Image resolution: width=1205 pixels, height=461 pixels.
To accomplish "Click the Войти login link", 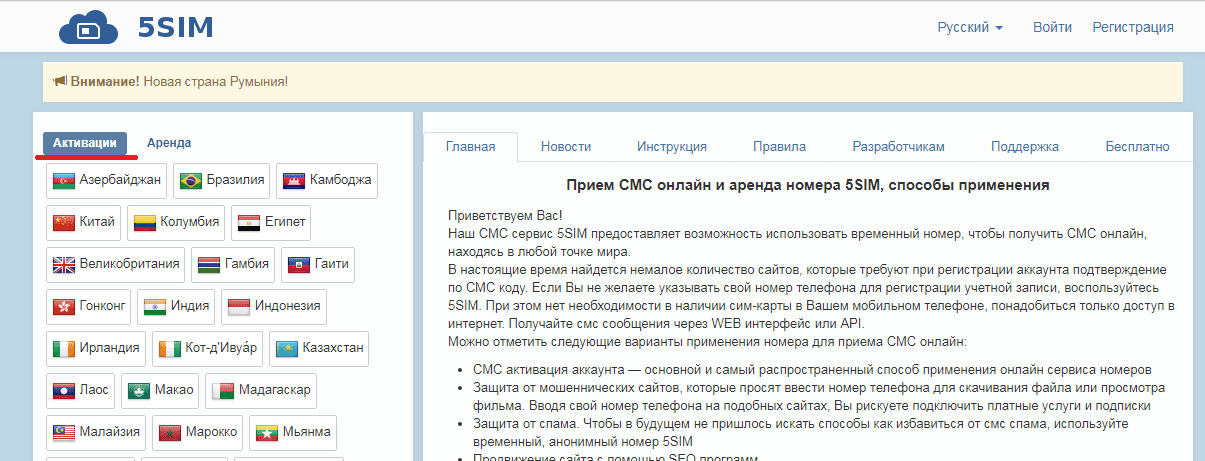I will point(1052,27).
